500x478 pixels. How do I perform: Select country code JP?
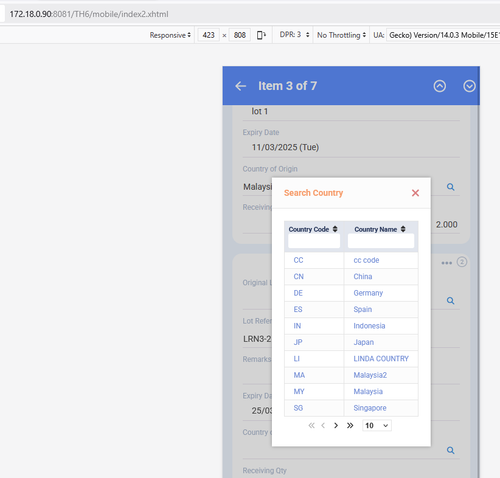(298, 342)
